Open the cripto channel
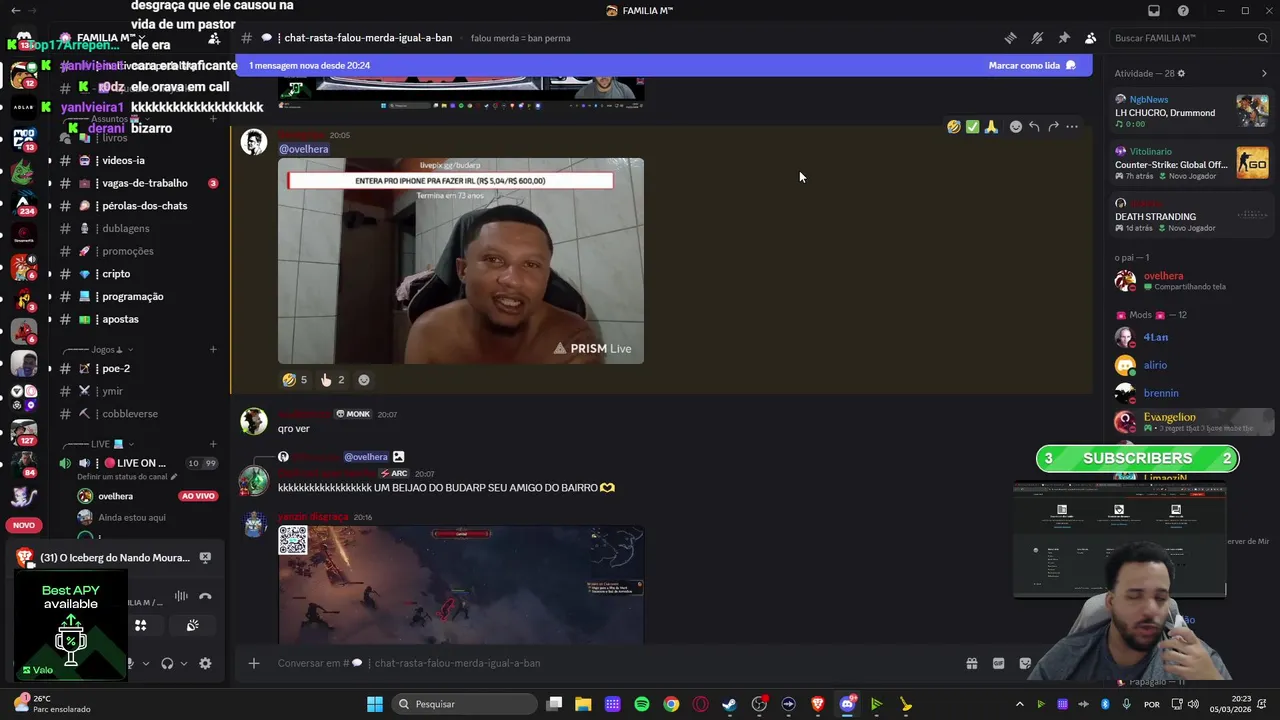The image size is (1280, 720). (x=140, y=274)
